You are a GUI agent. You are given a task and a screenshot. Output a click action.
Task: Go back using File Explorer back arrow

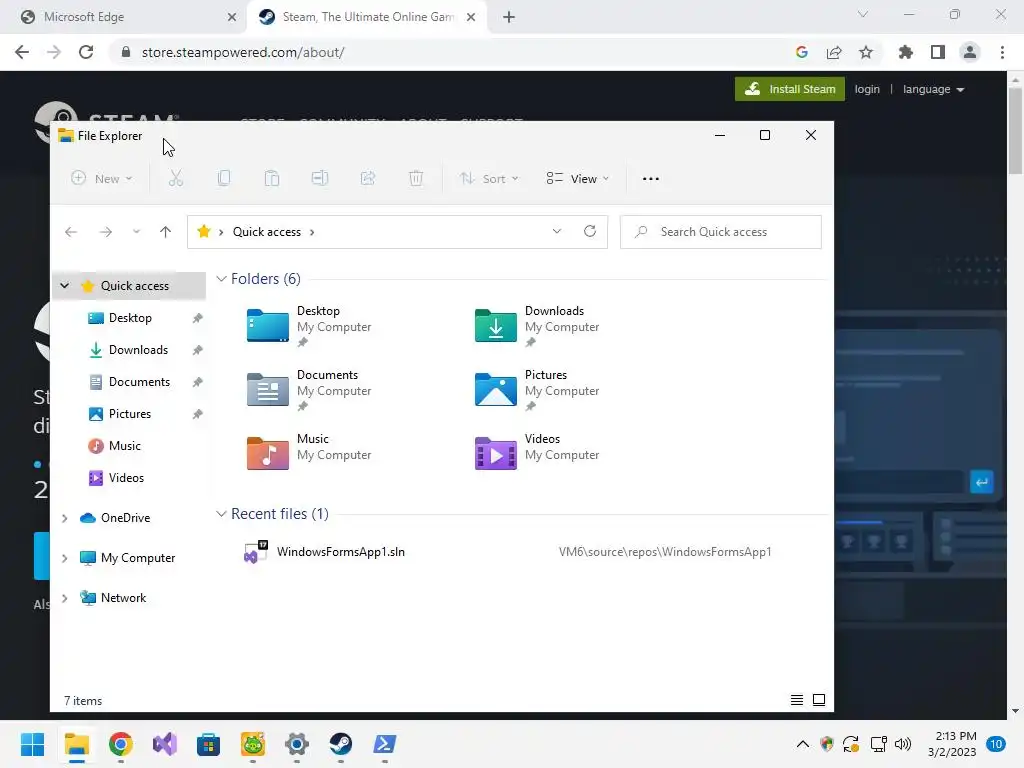click(71, 232)
